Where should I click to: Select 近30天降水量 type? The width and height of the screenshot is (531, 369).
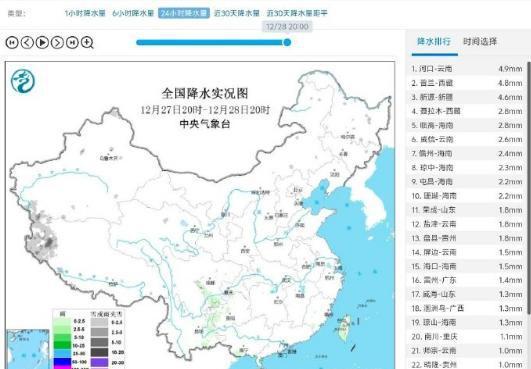tap(237, 13)
